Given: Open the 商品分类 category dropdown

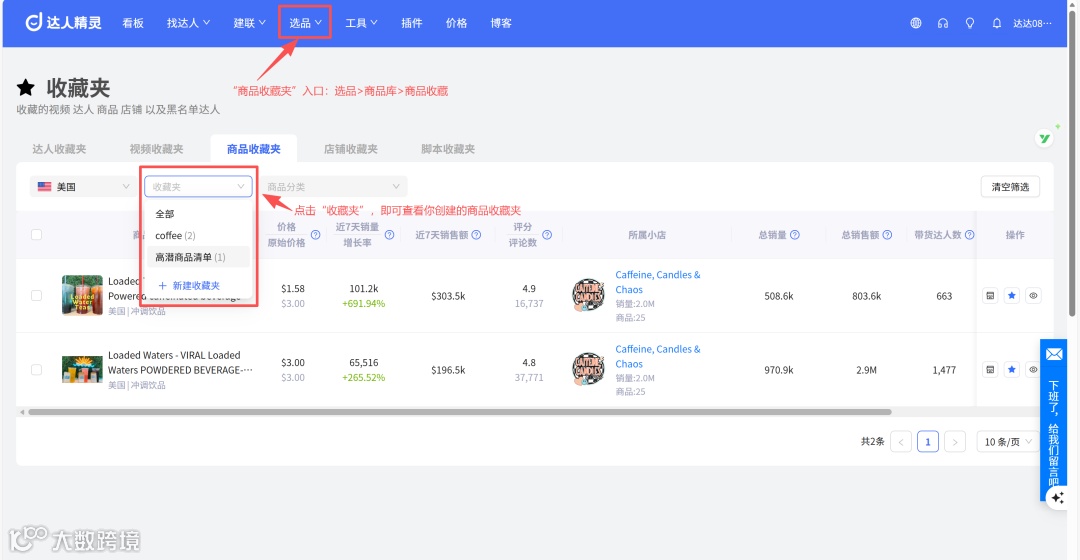Looking at the screenshot, I should [333, 187].
